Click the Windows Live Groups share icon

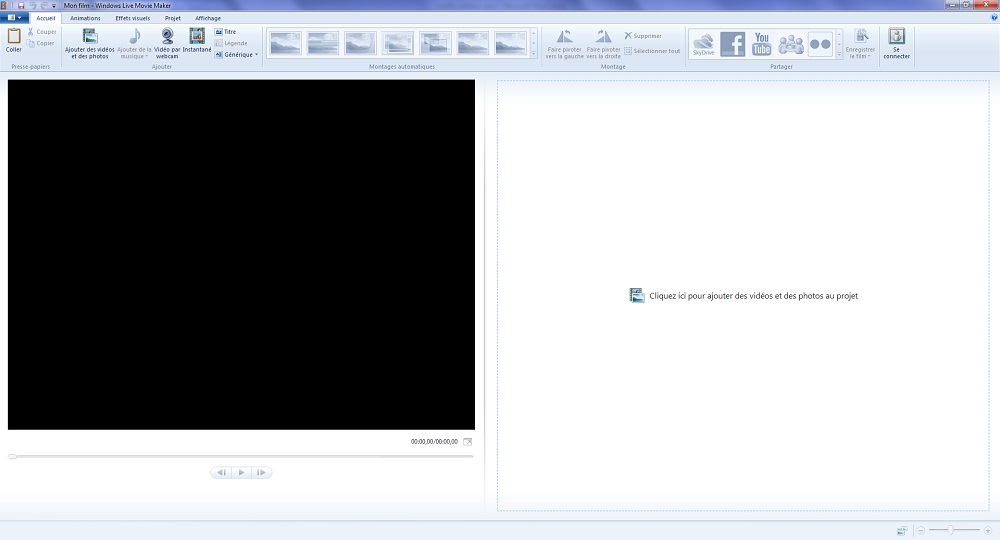(x=791, y=44)
